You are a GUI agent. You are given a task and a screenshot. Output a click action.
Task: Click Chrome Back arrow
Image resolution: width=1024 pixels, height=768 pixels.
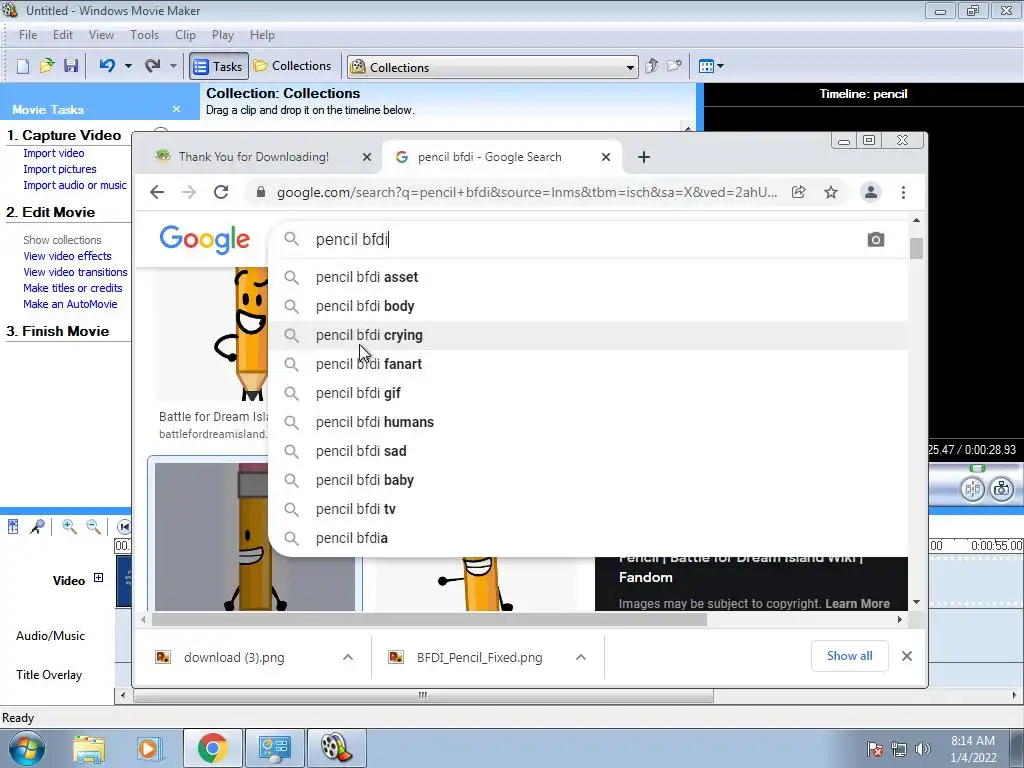point(157,192)
